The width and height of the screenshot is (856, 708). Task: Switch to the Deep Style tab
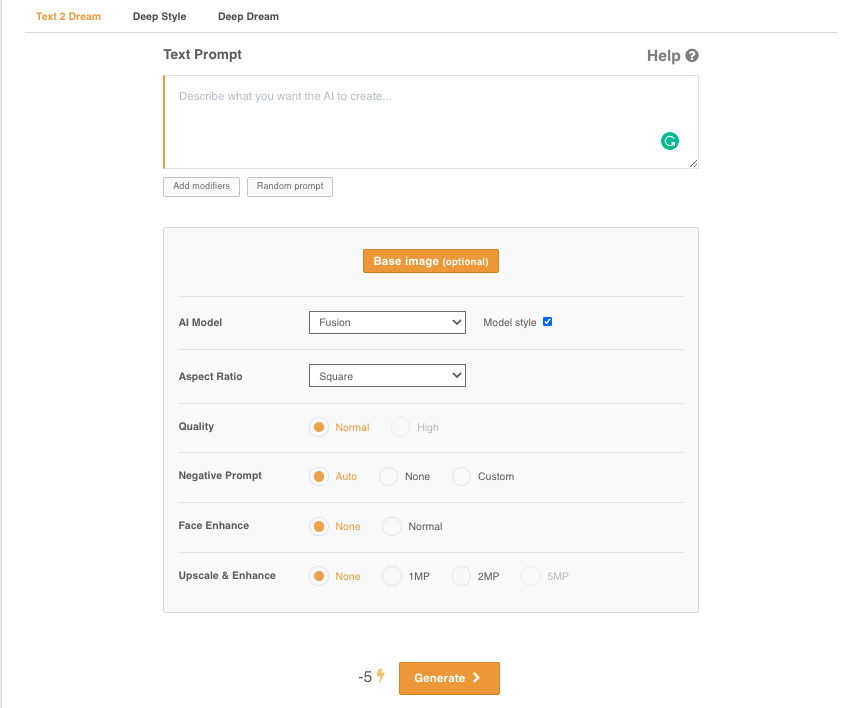click(159, 16)
